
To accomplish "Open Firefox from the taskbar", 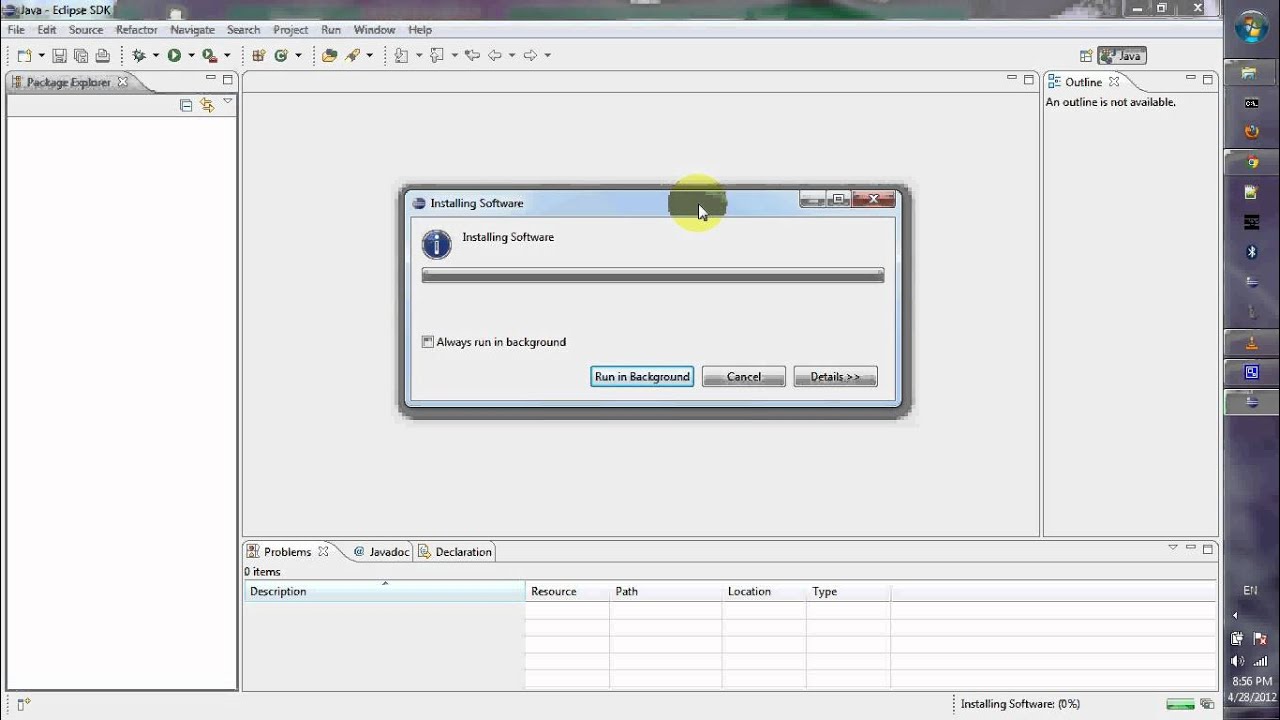I will pos(1251,132).
